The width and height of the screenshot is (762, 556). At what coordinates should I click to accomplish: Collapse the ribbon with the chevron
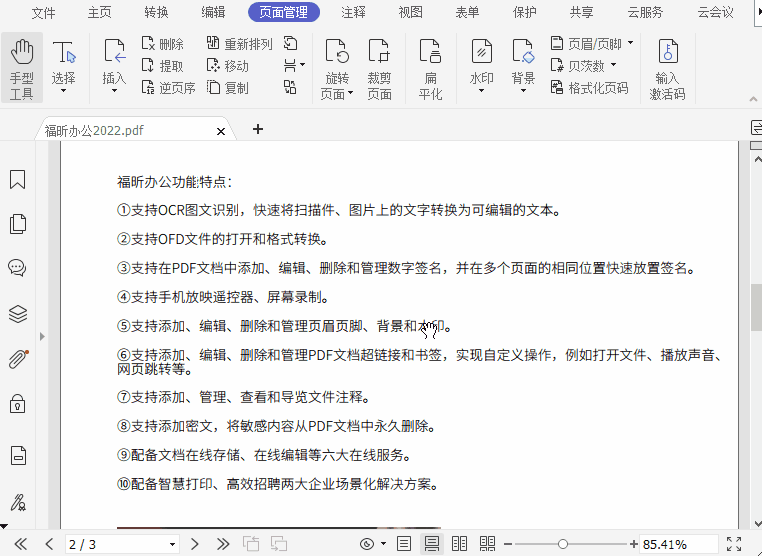click(753, 99)
